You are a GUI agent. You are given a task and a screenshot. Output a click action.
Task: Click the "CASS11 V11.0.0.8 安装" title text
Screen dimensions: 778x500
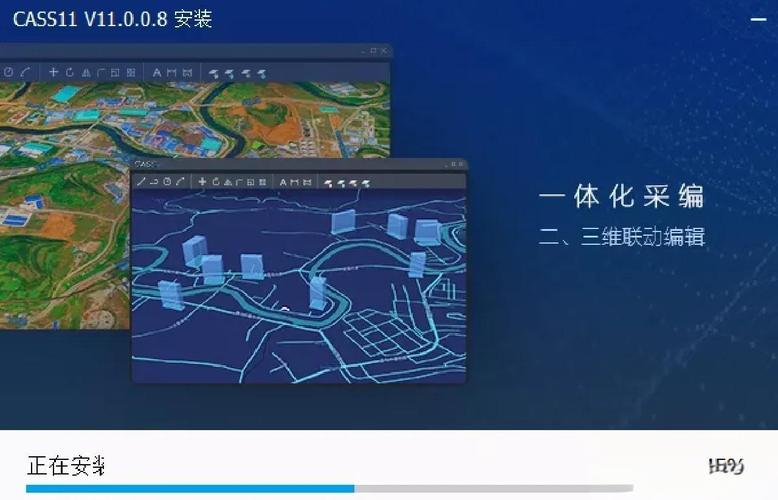click(x=113, y=19)
